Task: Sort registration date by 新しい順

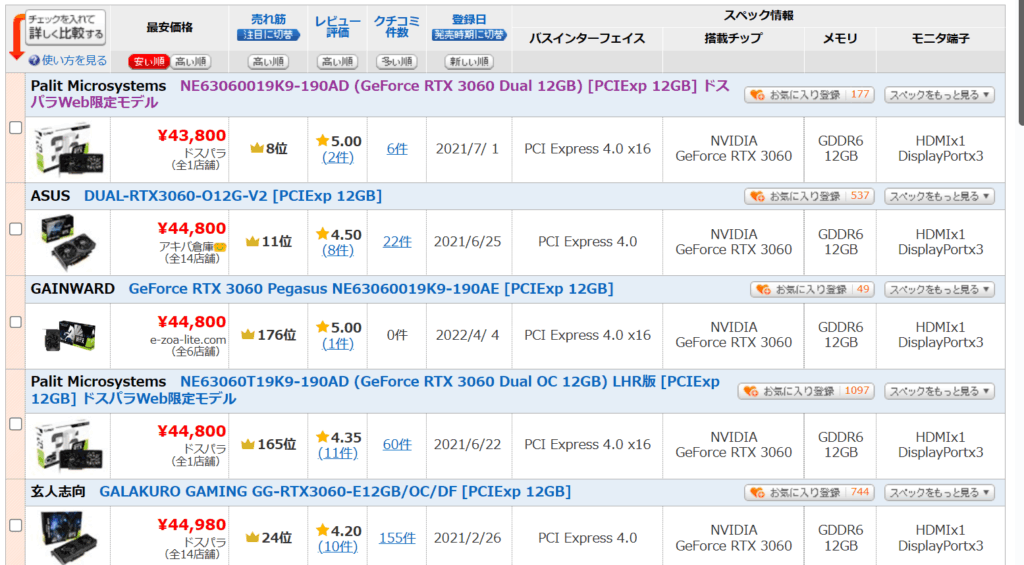Action: [468, 61]
